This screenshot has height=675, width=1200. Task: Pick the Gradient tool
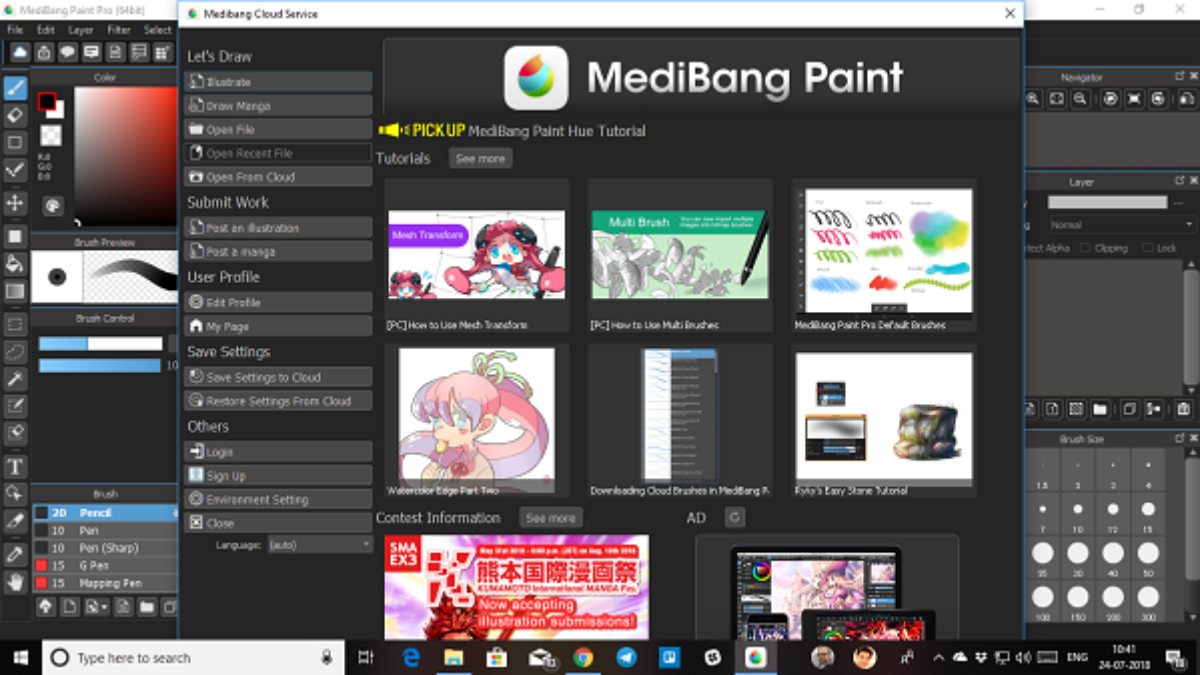[15, 291]
